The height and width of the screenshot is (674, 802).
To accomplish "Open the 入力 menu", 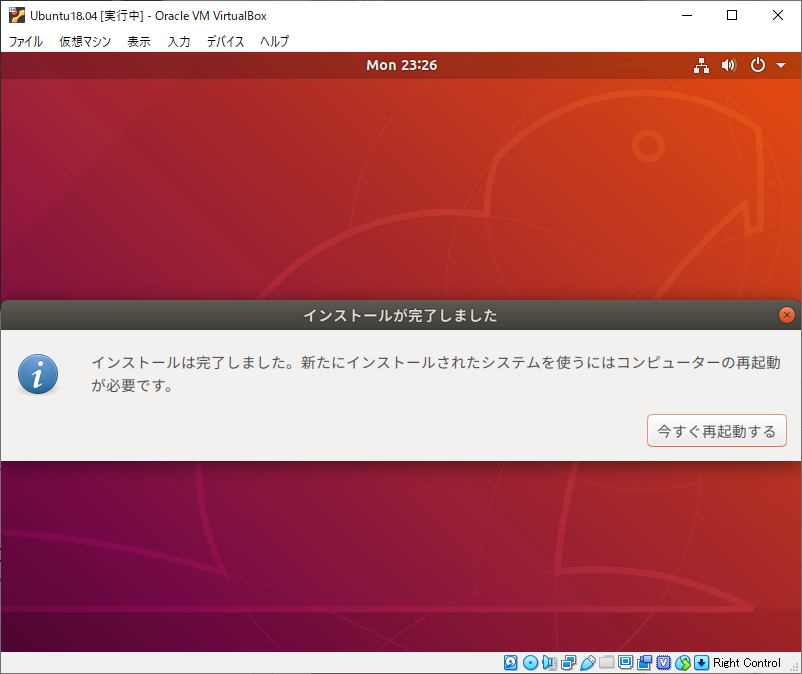I will 179,41.
